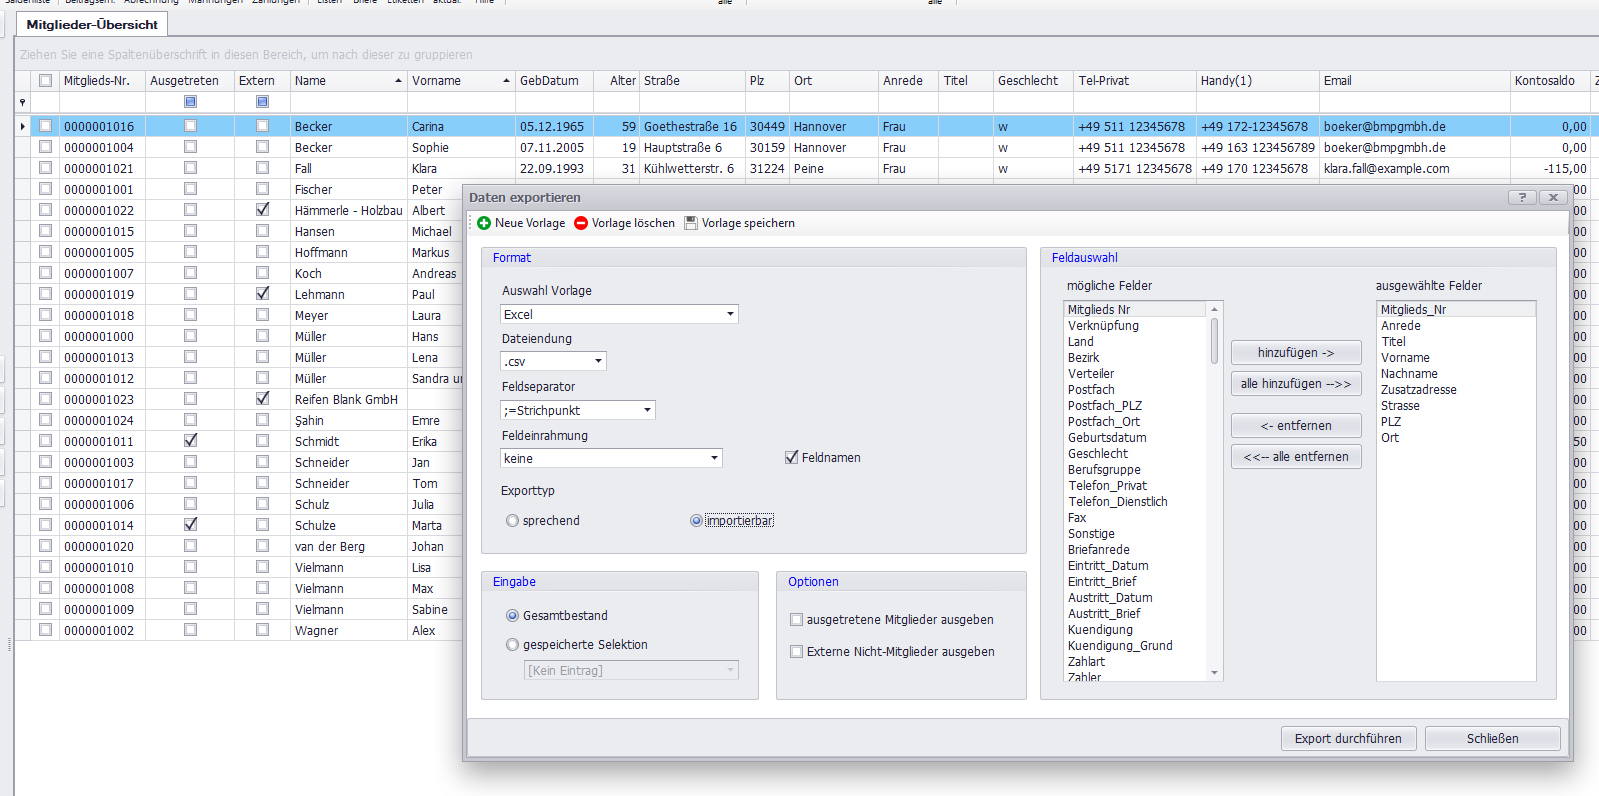
Task: Click the Extern filter checkbox in filter row
Action: tap(262, 102)
